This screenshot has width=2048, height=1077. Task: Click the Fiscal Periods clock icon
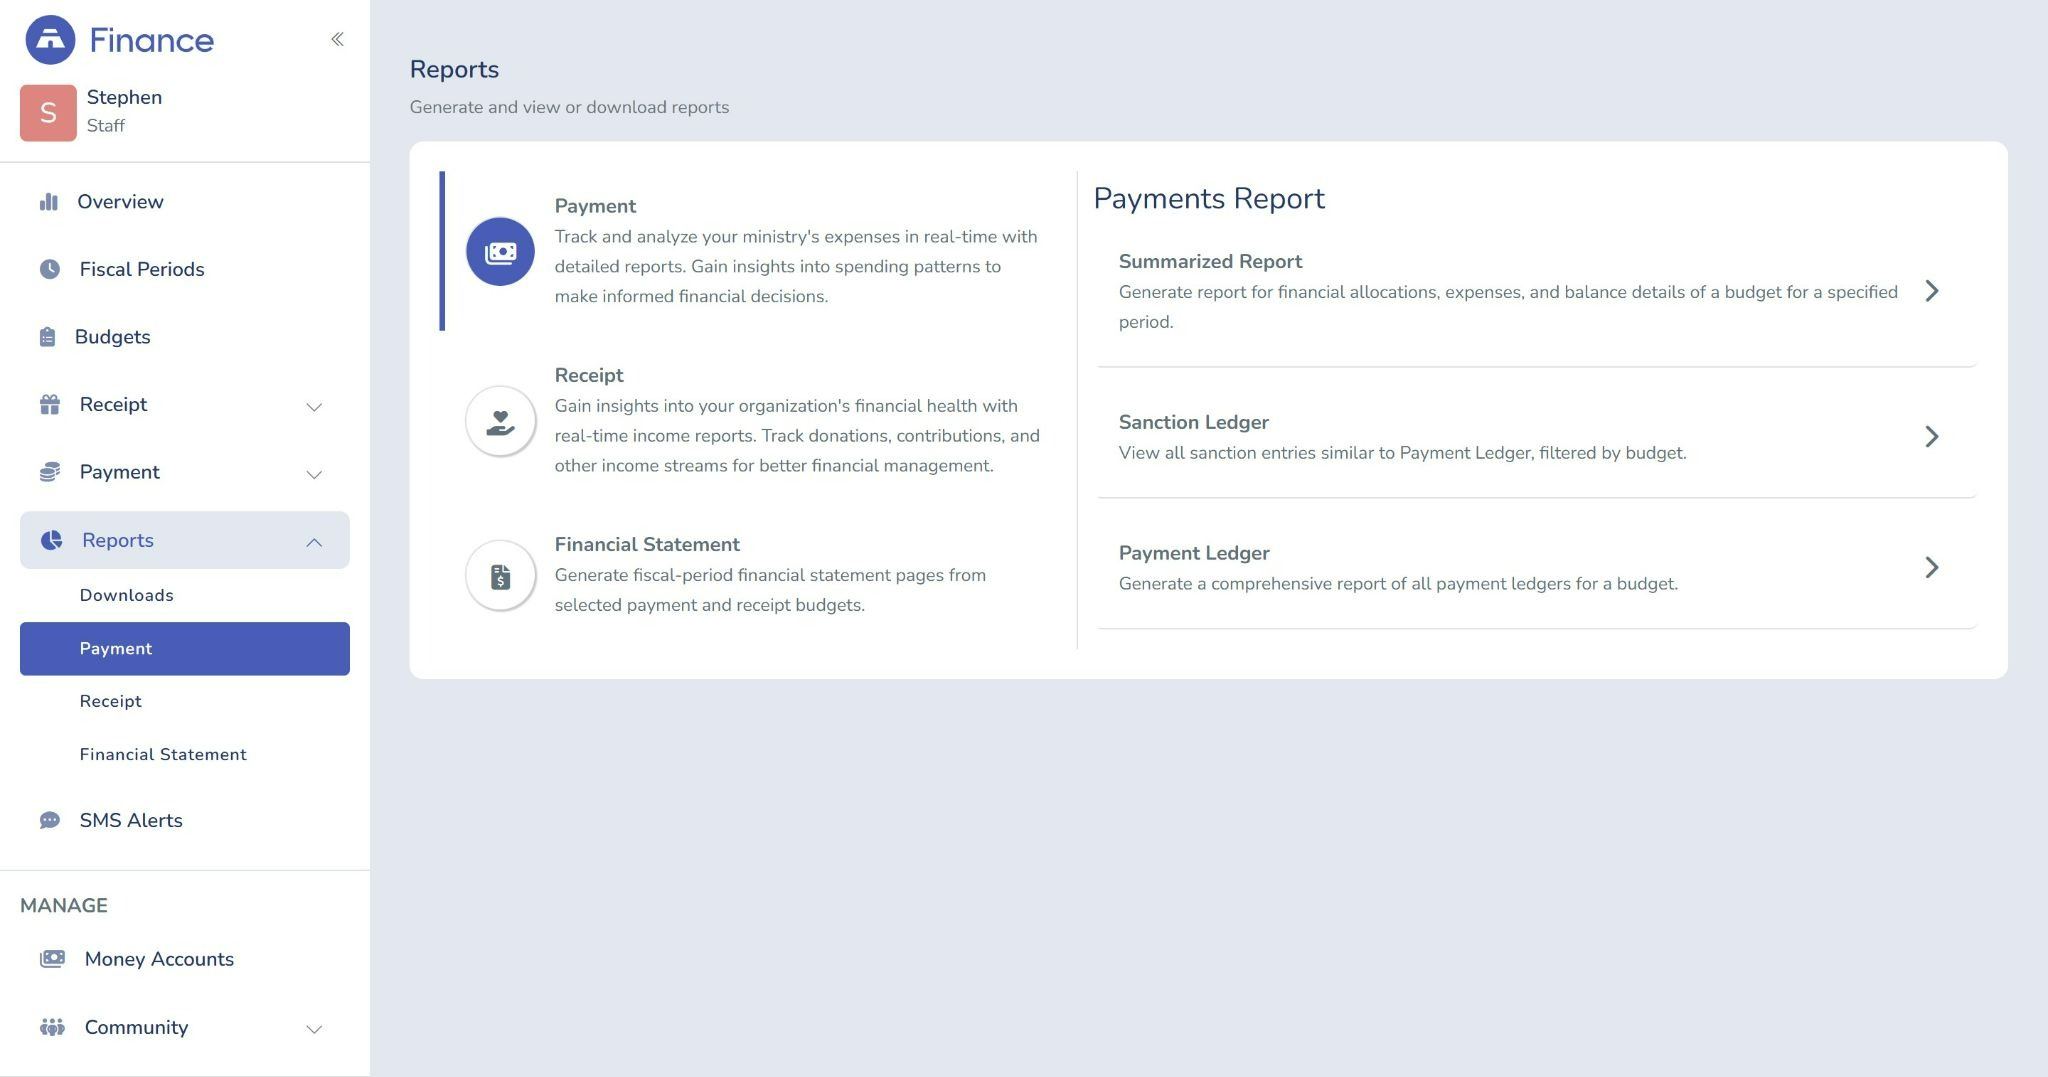click(49, 269)
